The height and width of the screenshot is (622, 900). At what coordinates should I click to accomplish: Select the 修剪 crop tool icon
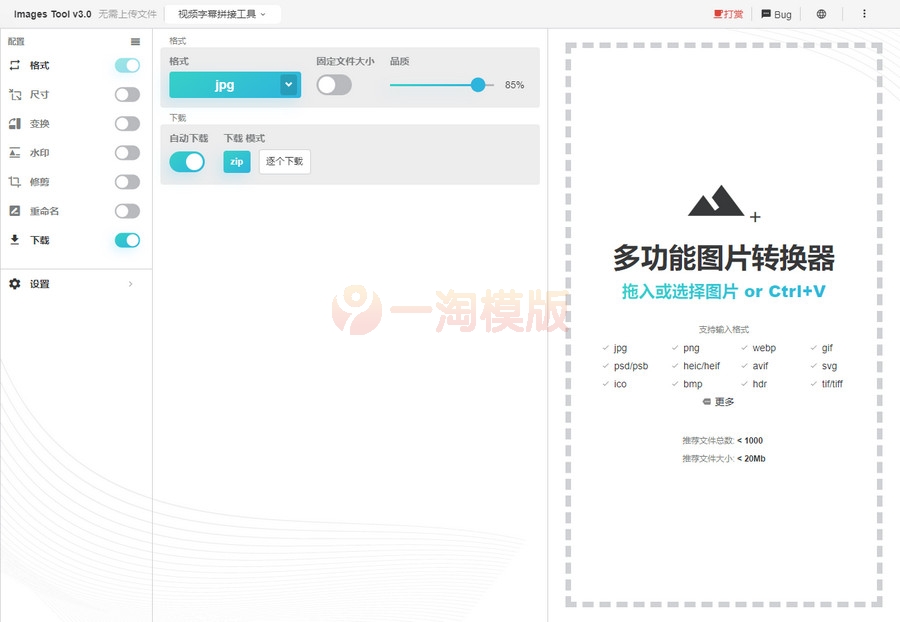14,181
